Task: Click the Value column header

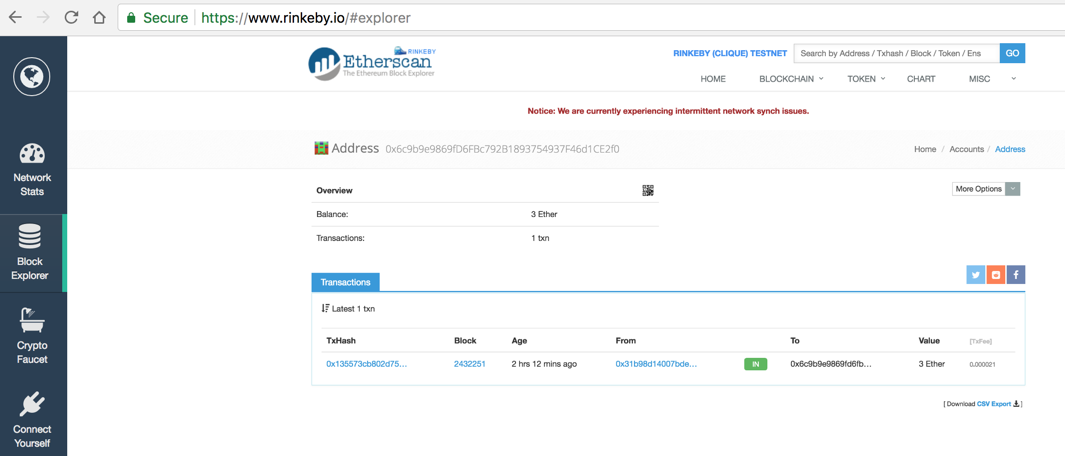Action: click(x=929, y=340)
